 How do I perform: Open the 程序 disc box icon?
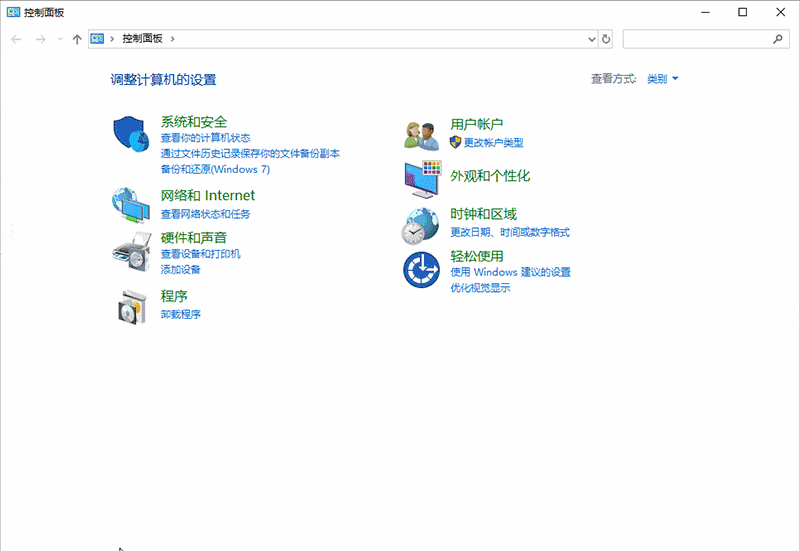click(133, 307)
